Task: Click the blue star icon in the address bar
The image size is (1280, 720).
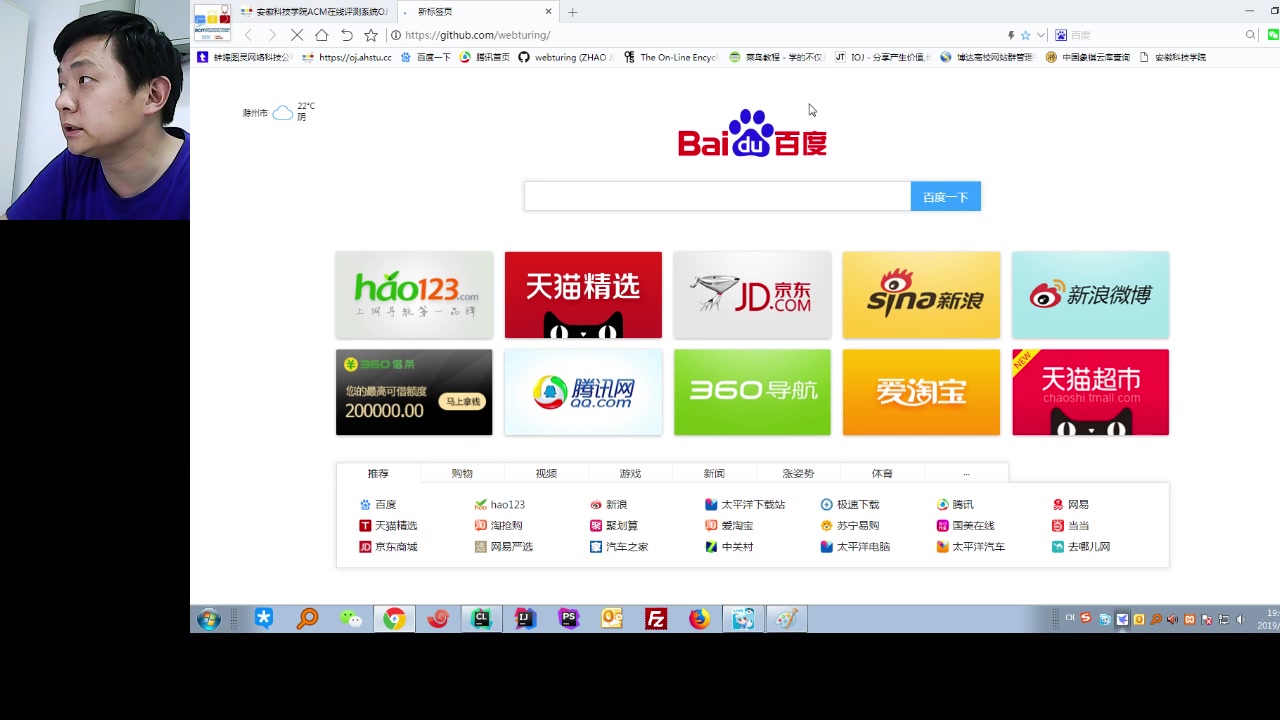Action: [1025, 35]
